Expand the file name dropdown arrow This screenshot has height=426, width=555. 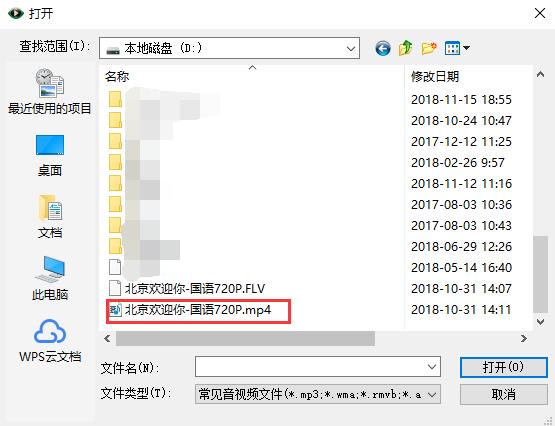click(x=432, y=367)
